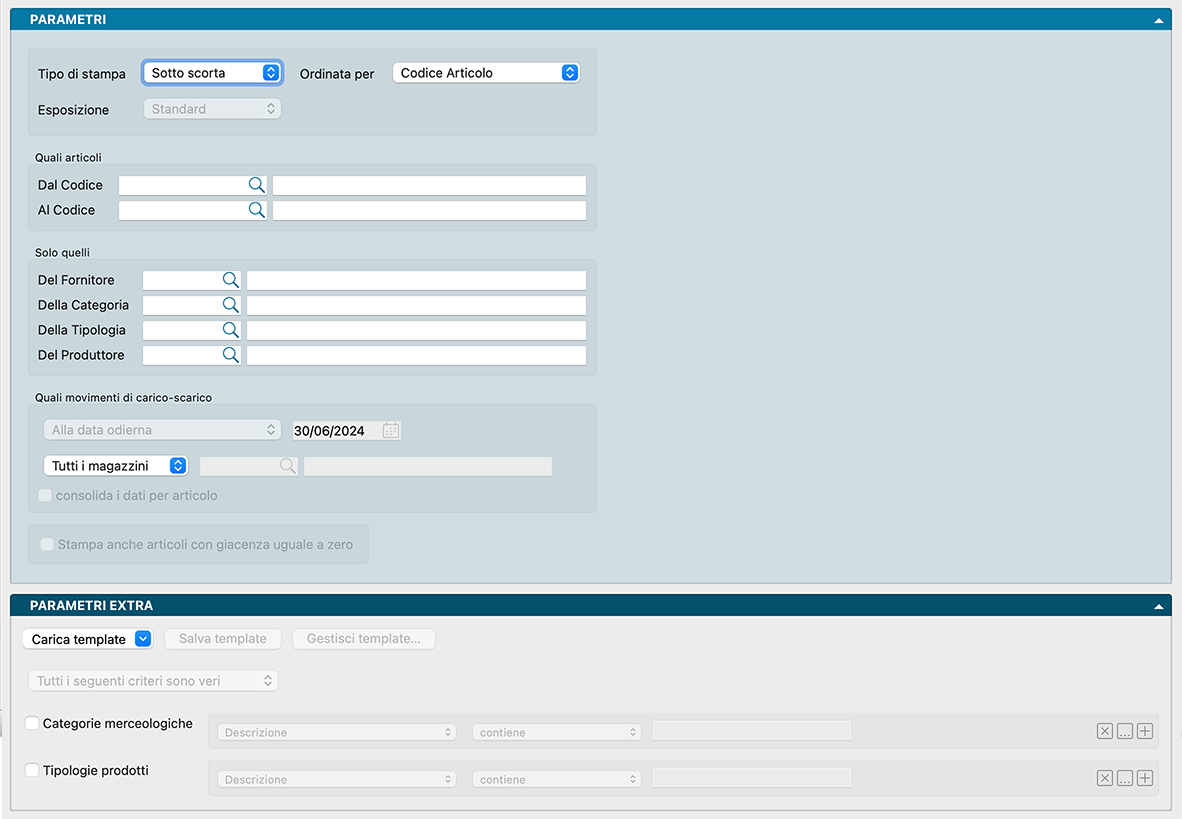This screenshot has width=1182, height=819.
Task: Enable the Categorie merceologiche checkbox
Action: pyautogui.click(x=32, y=723)
